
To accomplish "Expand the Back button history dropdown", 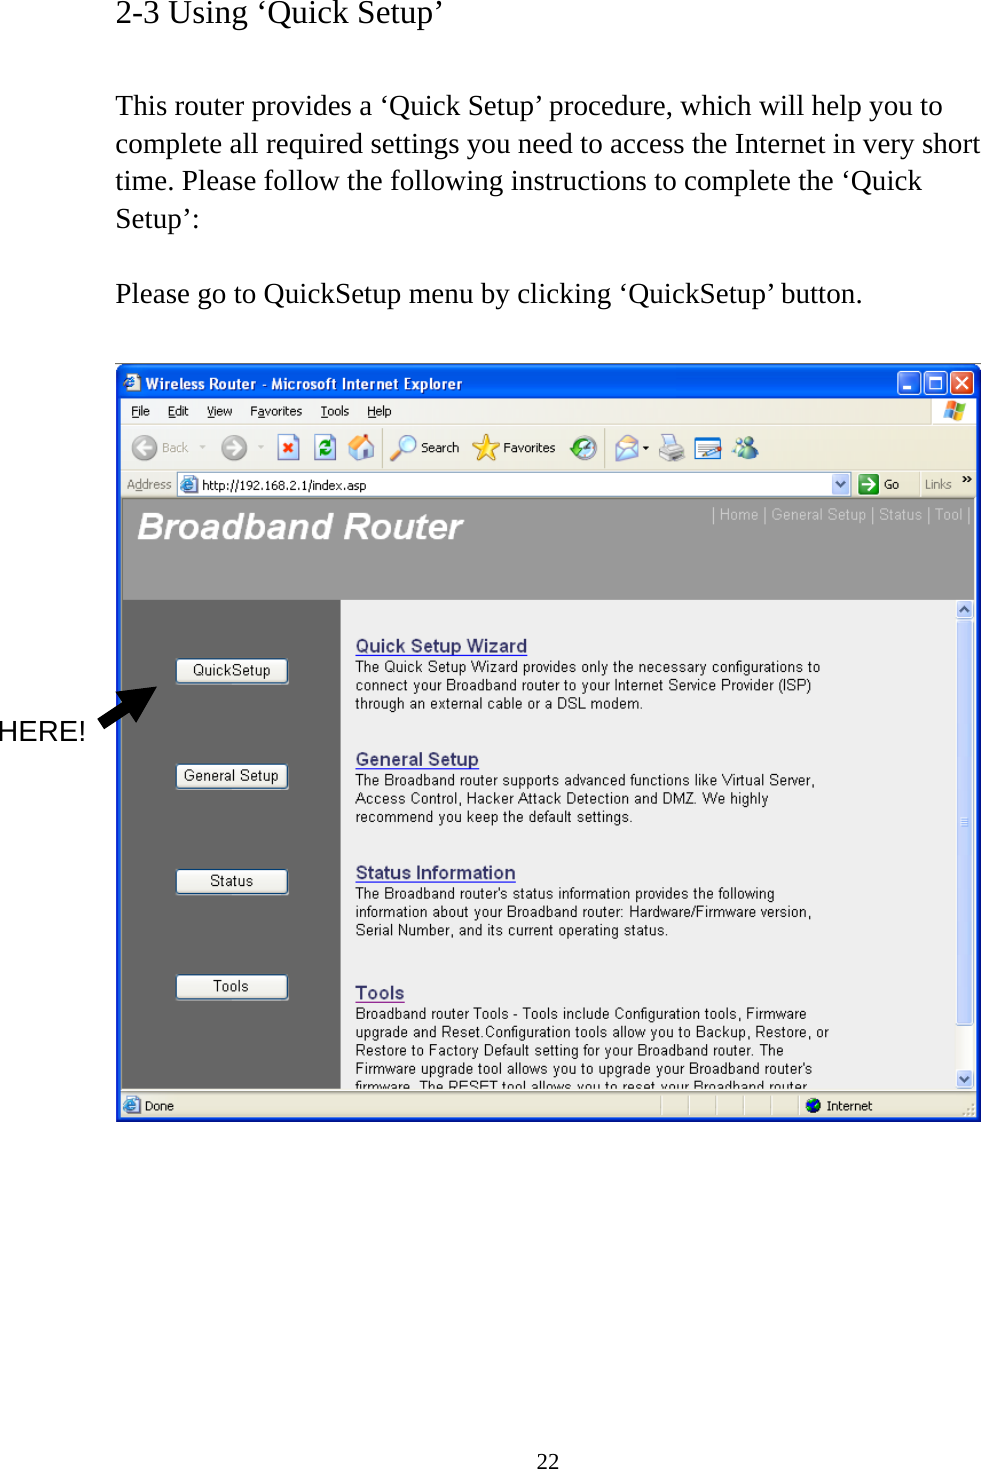I will (x=203, y=448).
